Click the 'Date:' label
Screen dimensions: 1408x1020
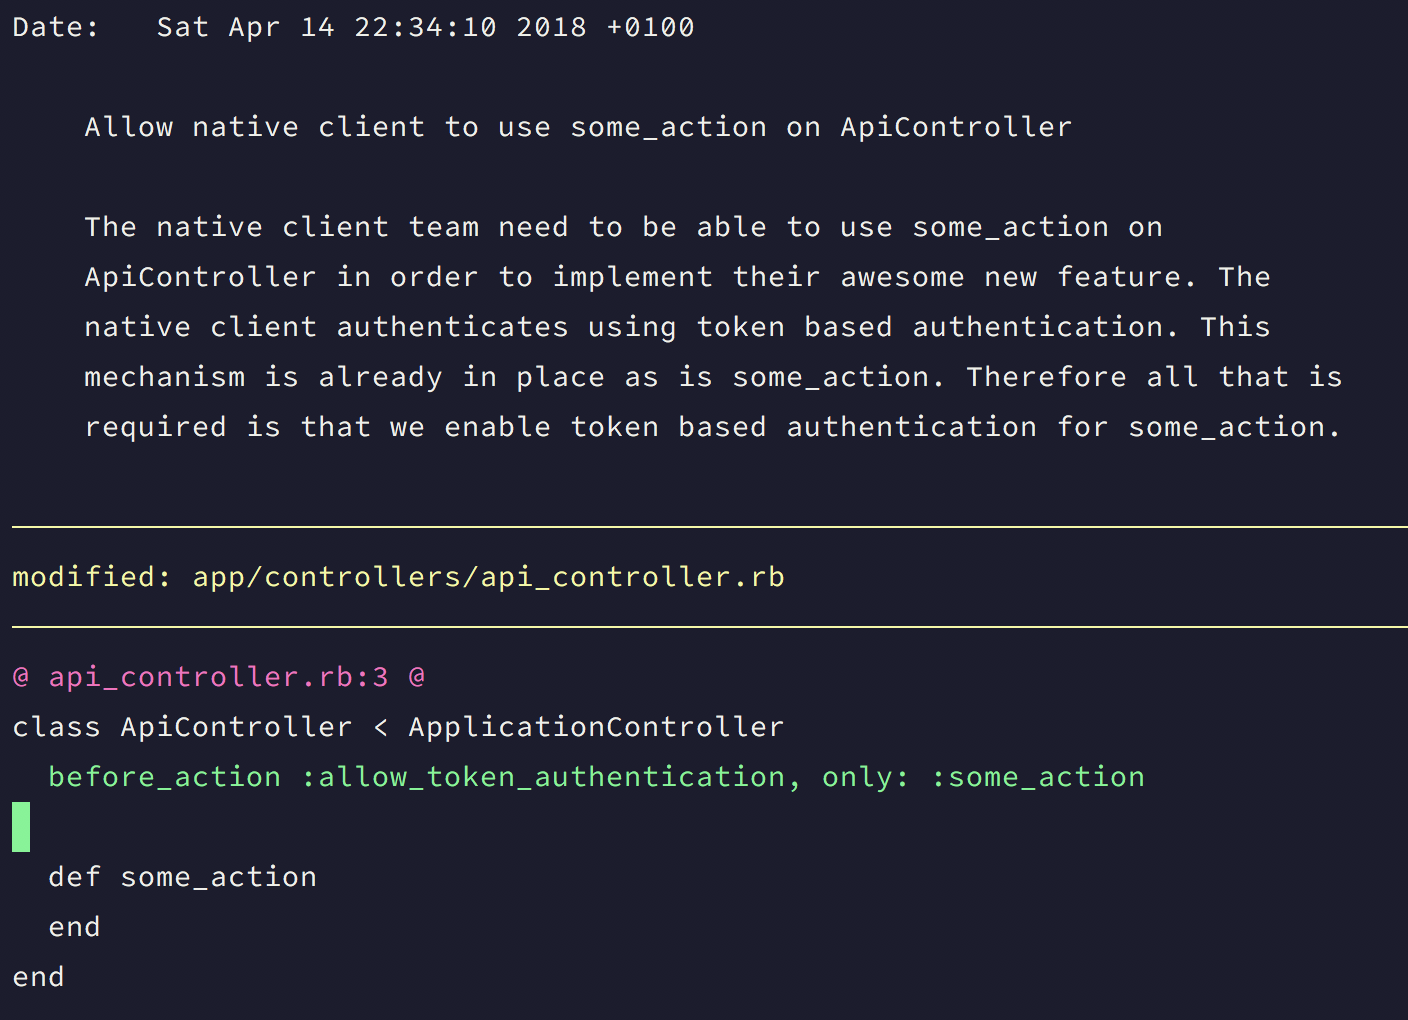[x=56, y=27]
